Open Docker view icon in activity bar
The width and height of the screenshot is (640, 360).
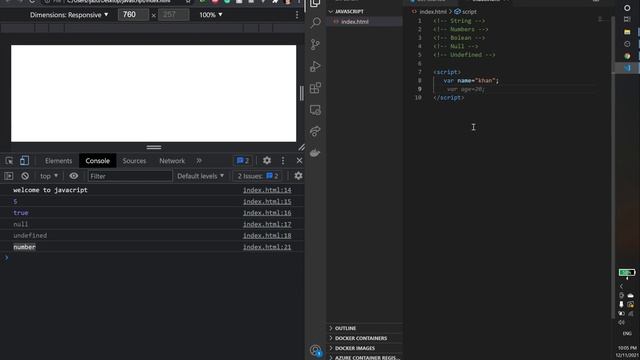coord(315,153)
